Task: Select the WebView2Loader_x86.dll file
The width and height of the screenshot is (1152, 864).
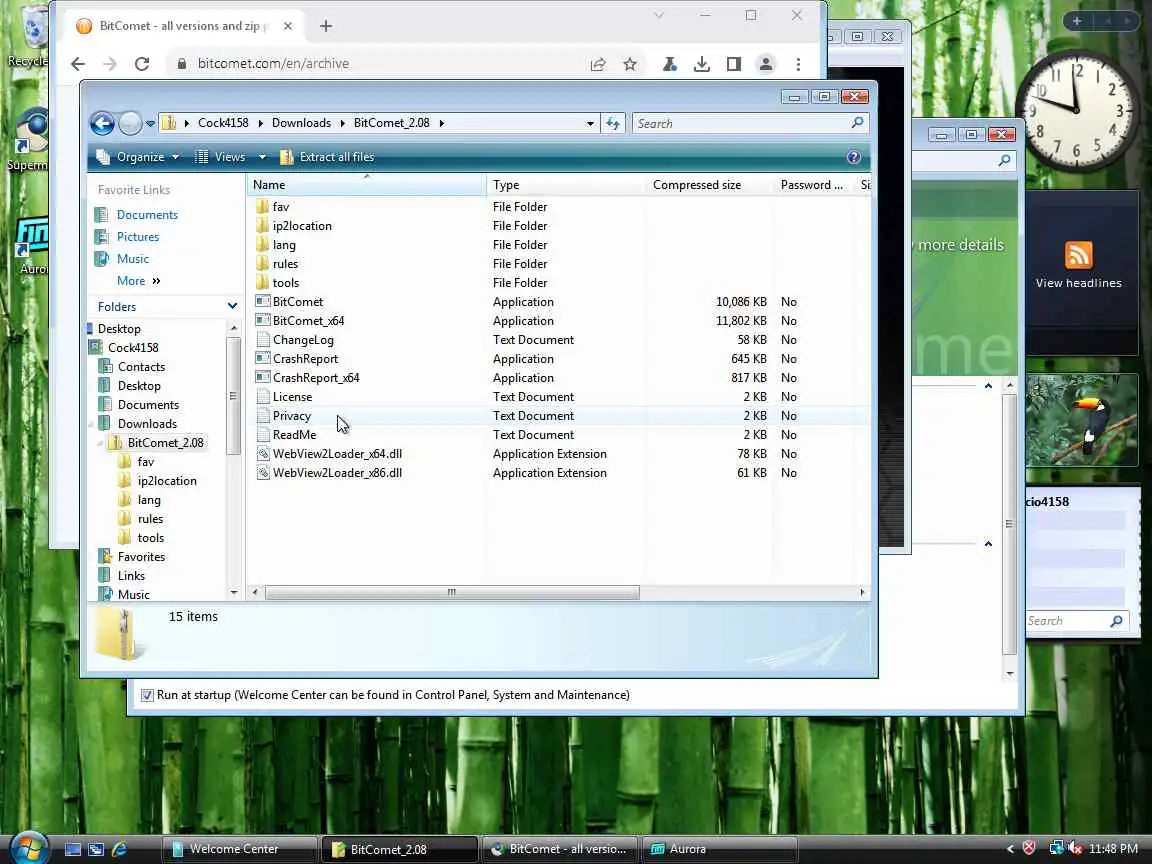Action: pos(337,473)
